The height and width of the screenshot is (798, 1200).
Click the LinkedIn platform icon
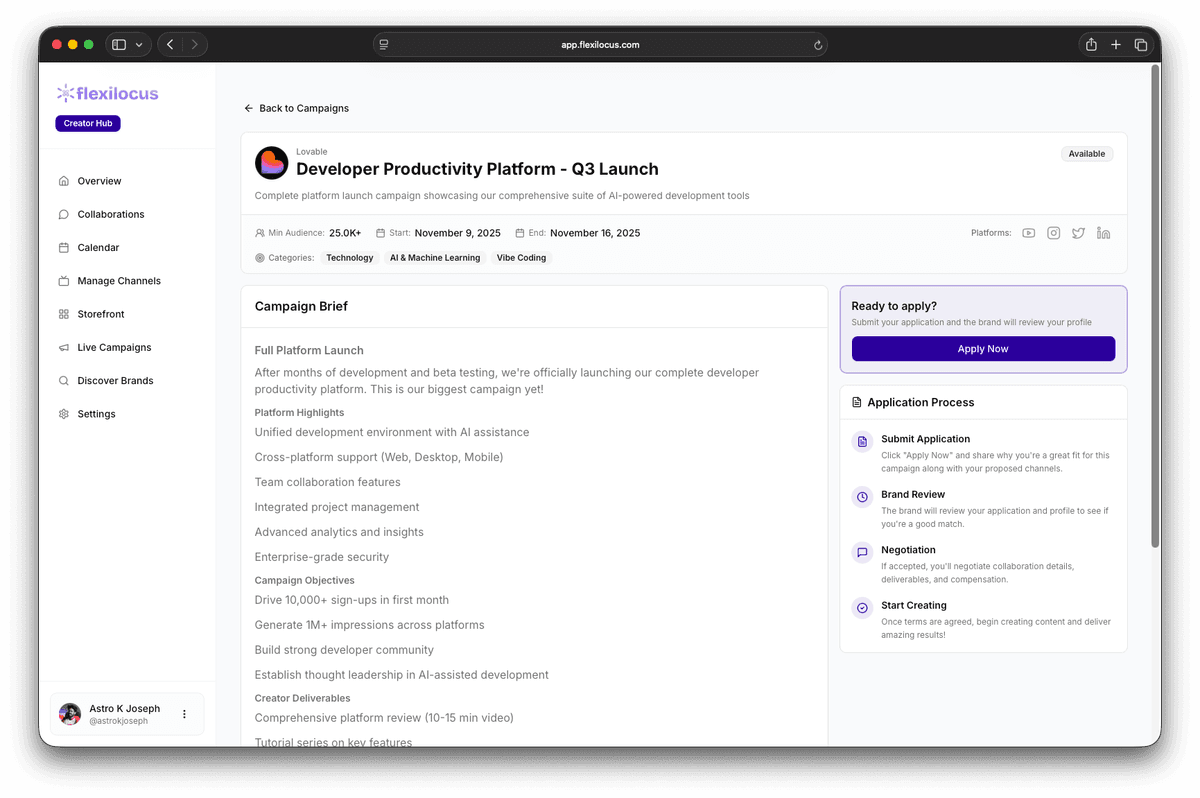pyautogui.click(x=1103, y=233)
